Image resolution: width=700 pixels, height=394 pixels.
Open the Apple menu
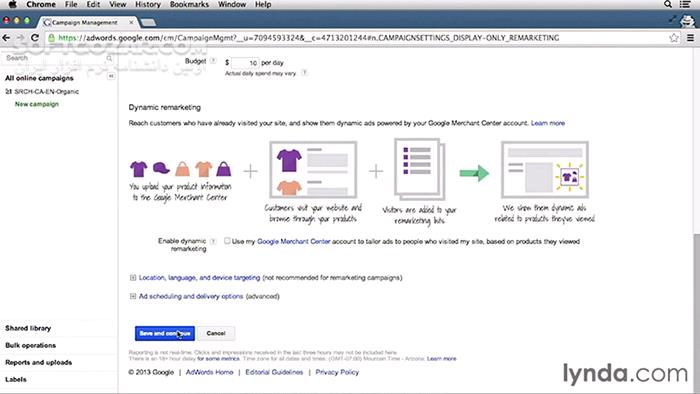[x=12, y=4]
